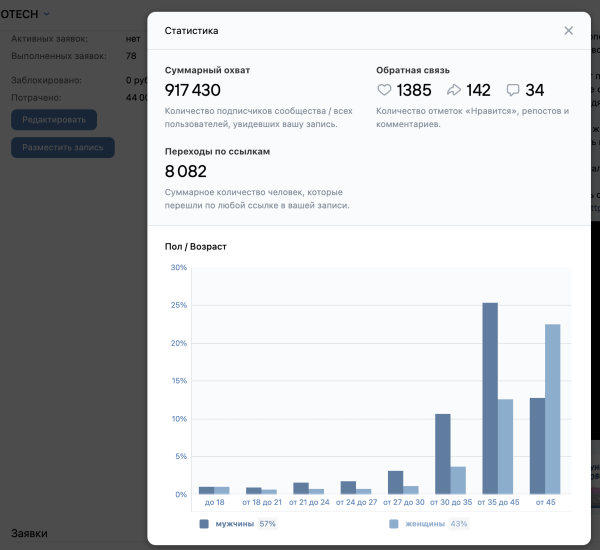The image size is (600, 550).
Task: Click the heart likes icon
Action: tap(384, 90)
